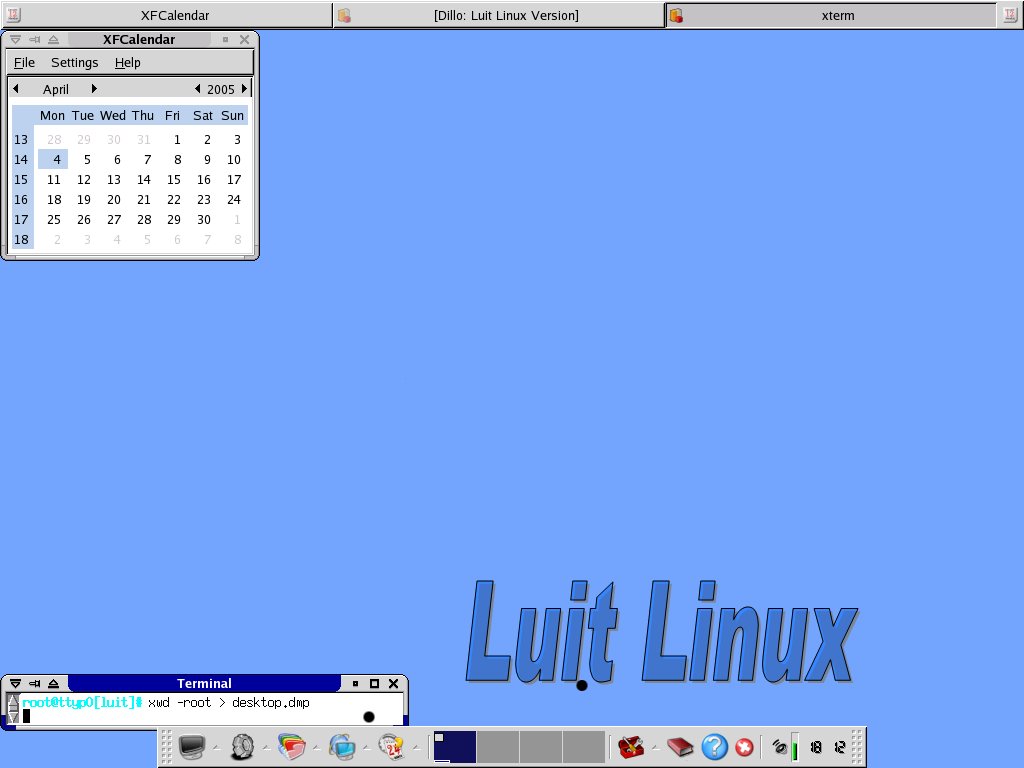
Task: Click the sound mixer speaker icon in the panel
Action: pyautogui.click(x=779, y=746)
